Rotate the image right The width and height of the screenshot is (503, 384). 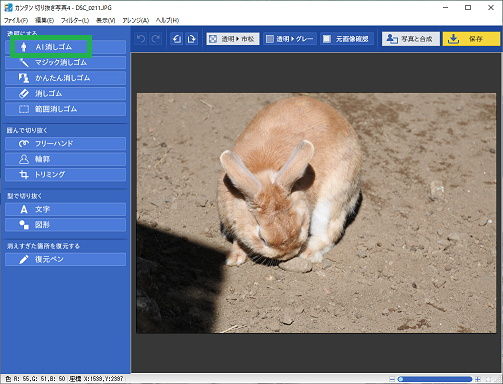[x=192, y=39]
